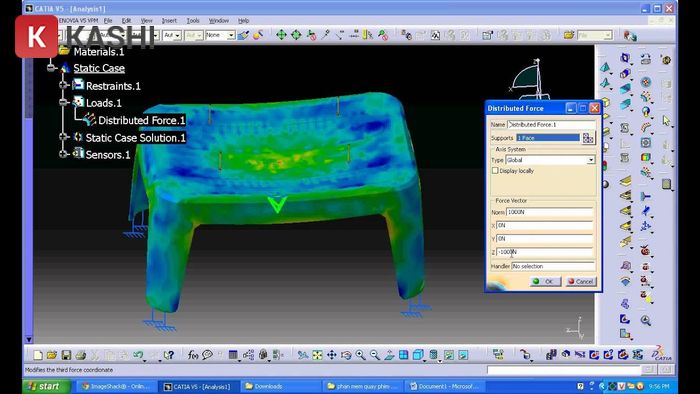Open the Edit menu
The image size is (700, 394).
pos(127,21)
